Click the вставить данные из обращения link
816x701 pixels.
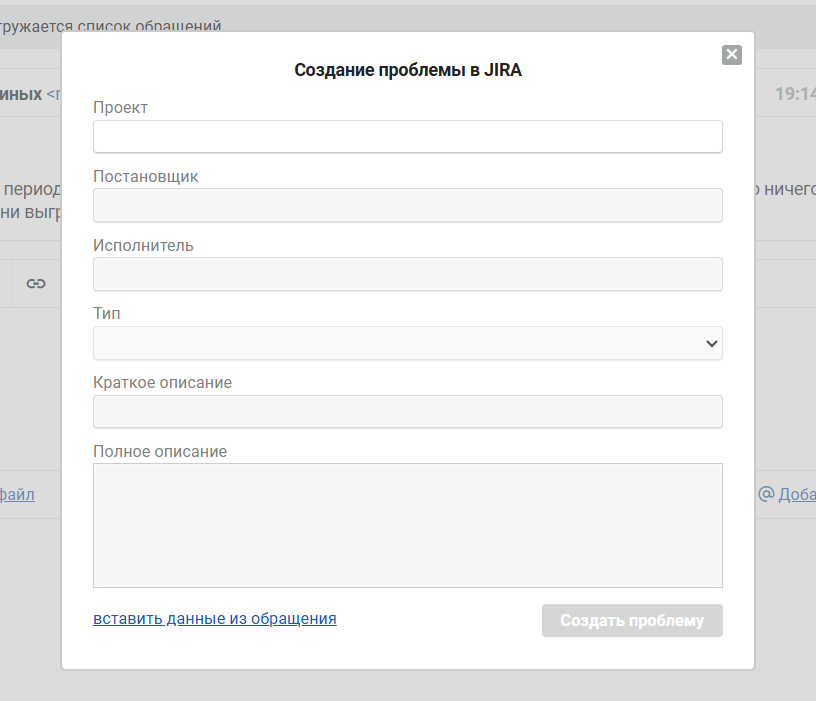click(214, 618)
